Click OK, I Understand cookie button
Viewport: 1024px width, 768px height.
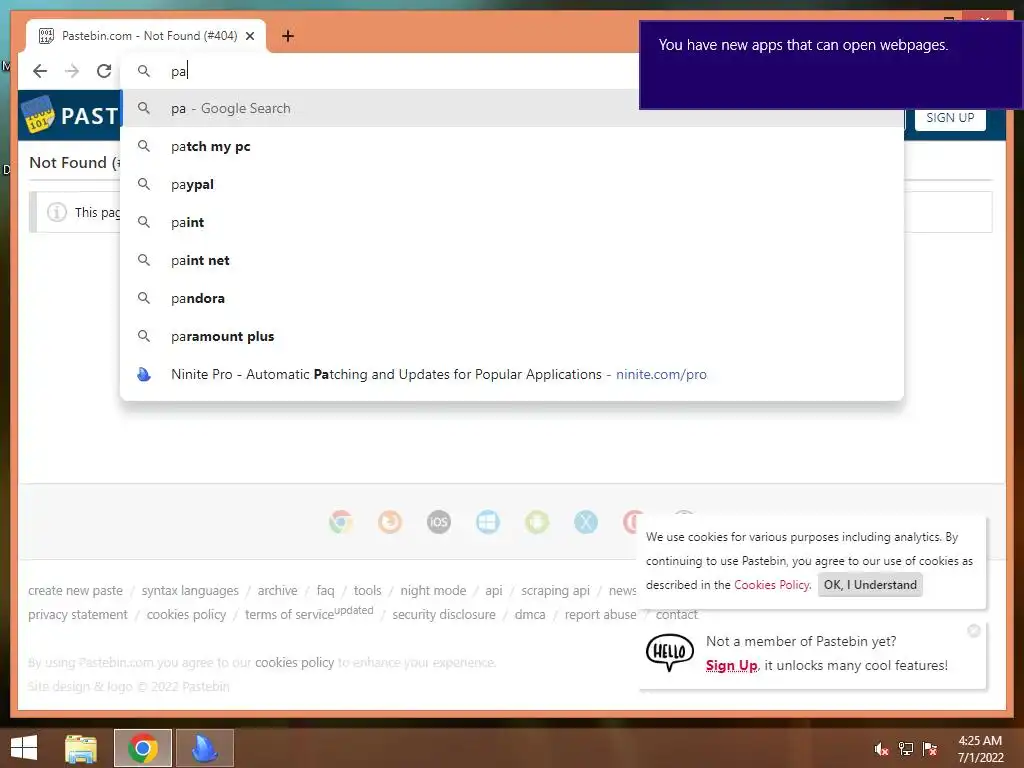coord(870,584)
